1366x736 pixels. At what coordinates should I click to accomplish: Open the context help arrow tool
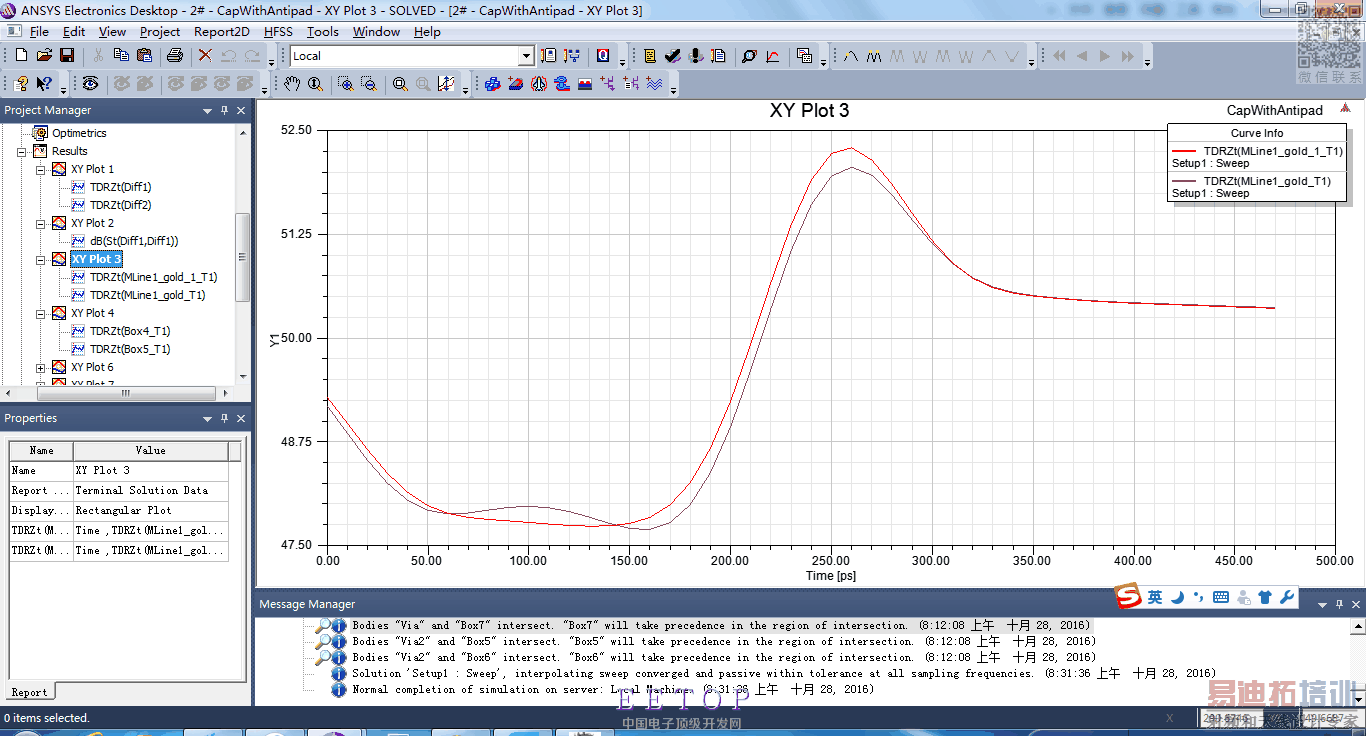[x=44, y=85]
